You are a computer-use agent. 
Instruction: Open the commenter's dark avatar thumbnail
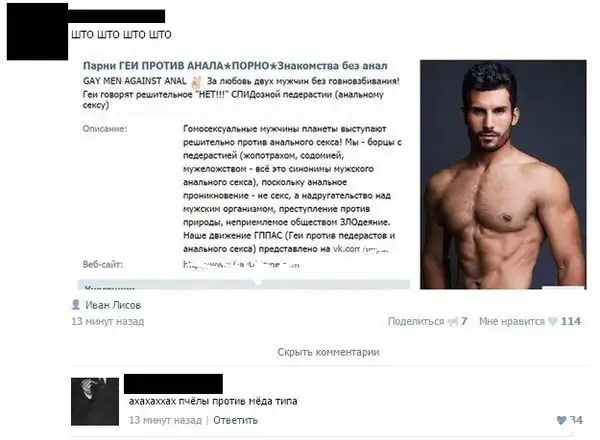[95, 401]
